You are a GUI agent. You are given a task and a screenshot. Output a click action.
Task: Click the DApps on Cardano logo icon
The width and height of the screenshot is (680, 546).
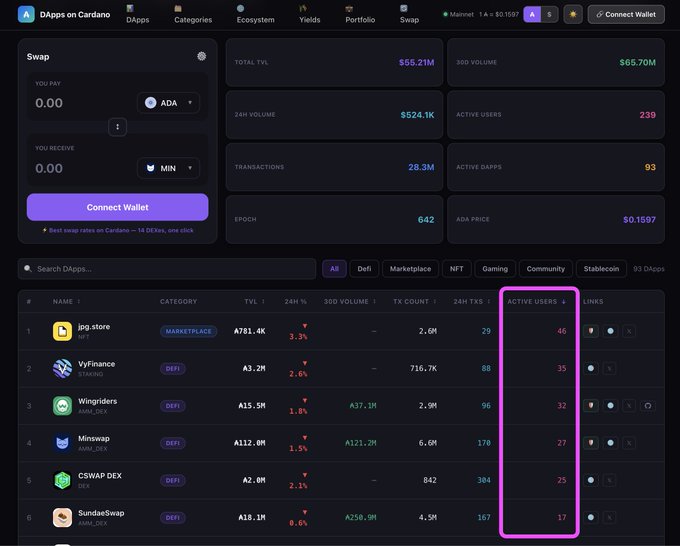pos(26,14)
